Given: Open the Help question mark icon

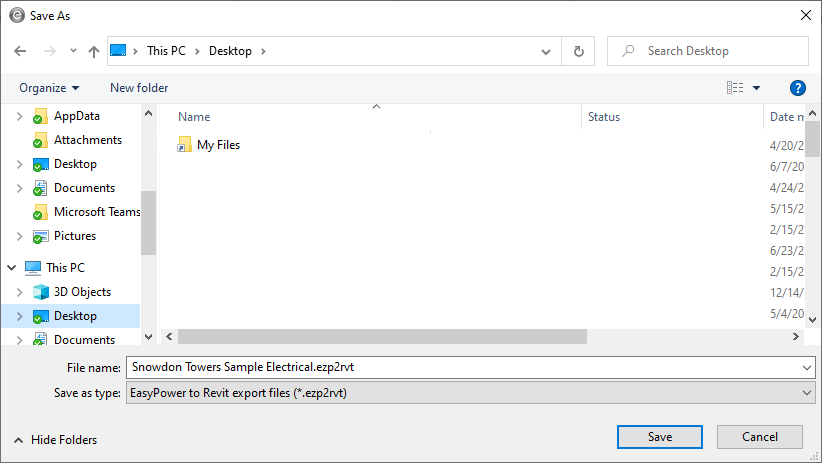Looking at the screenshot, I should tap(797, 88).
